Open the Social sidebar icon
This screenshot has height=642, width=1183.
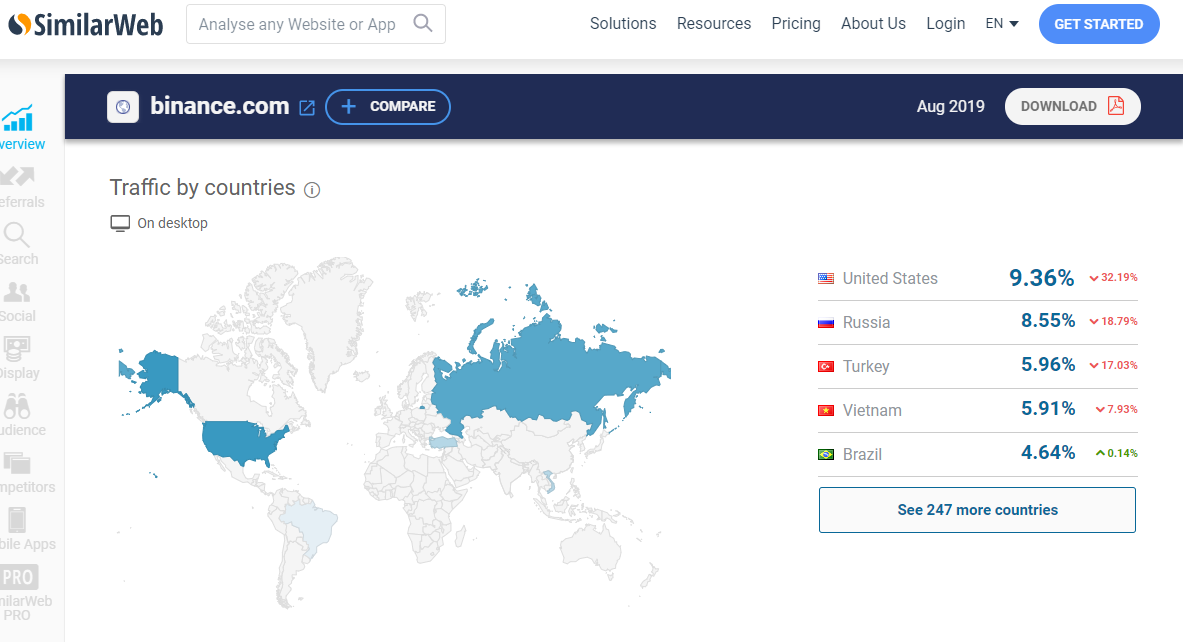pos(17,292)
